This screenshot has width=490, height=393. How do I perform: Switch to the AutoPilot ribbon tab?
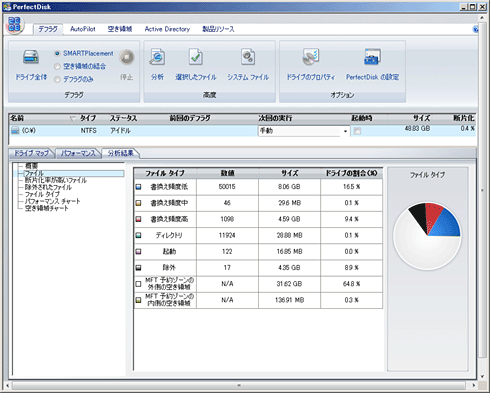[x=83, y=29]
